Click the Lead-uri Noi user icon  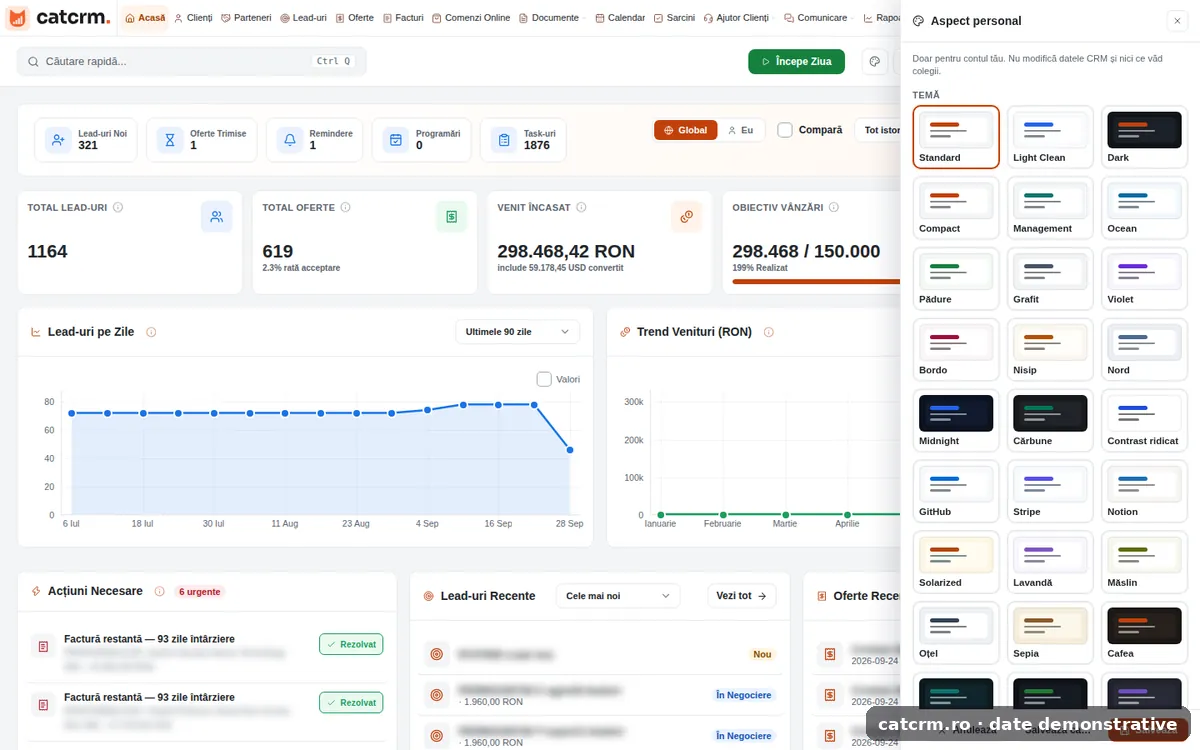[58, 140]
